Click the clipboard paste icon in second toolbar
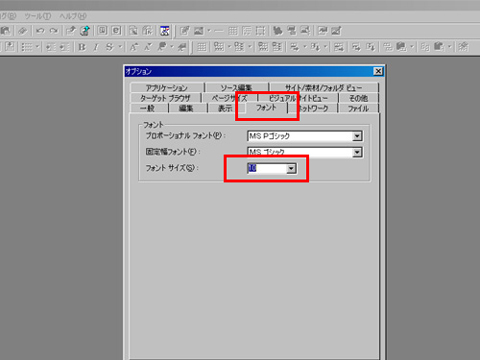Screen dimensions: 480x360 point(439,47)
